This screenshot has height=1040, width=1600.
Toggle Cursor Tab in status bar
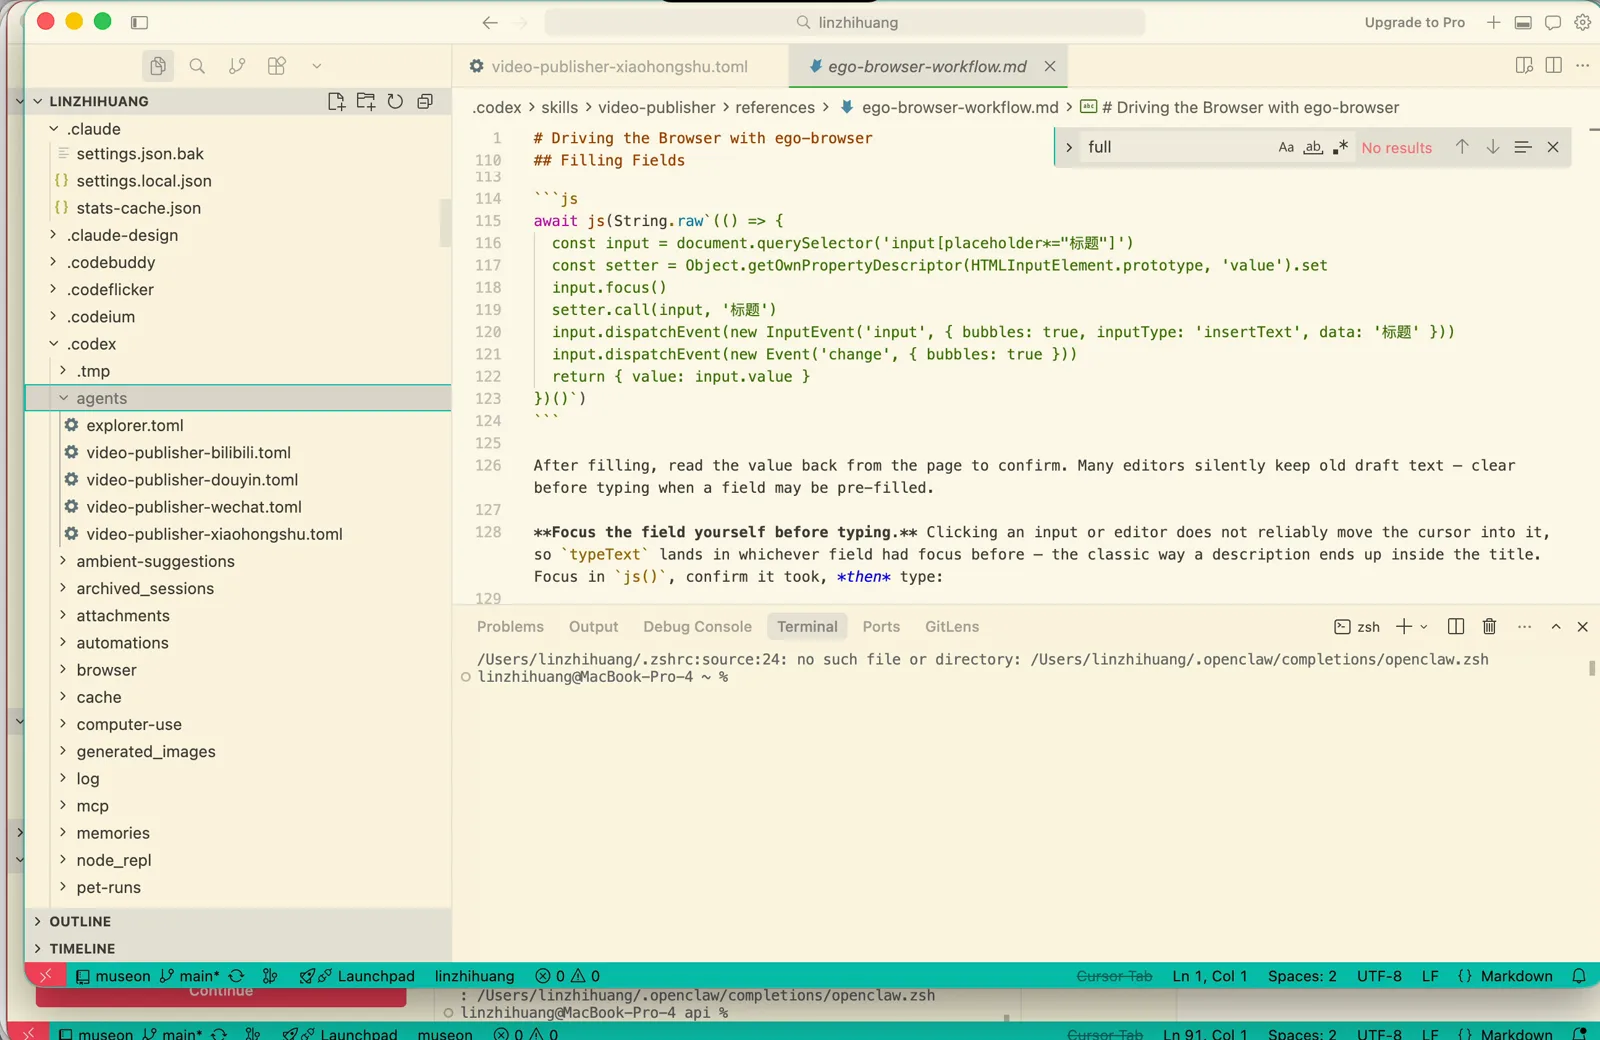tap(1114, 976)
